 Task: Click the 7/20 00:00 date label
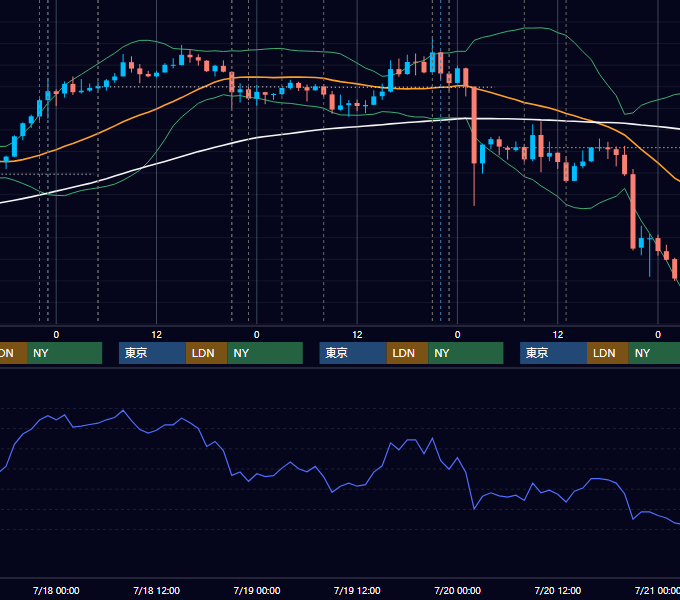(458, 590)
